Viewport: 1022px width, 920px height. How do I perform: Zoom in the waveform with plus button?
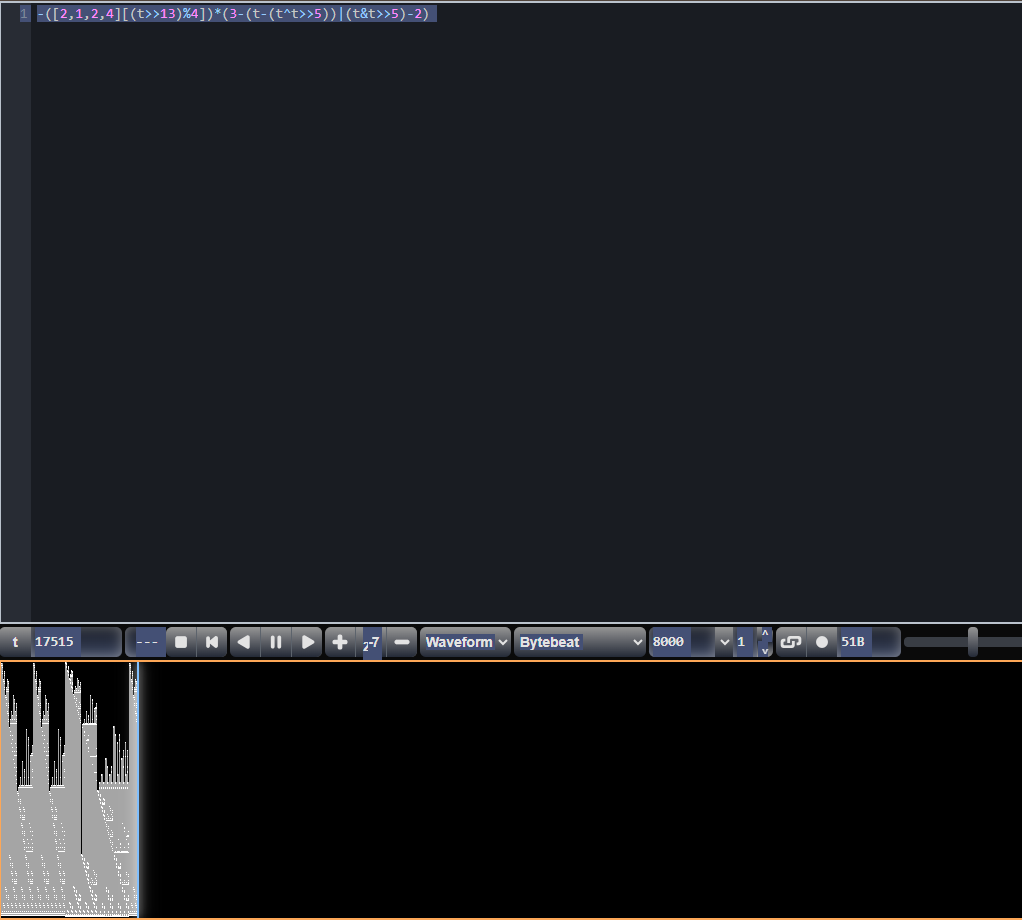[340, 642]
